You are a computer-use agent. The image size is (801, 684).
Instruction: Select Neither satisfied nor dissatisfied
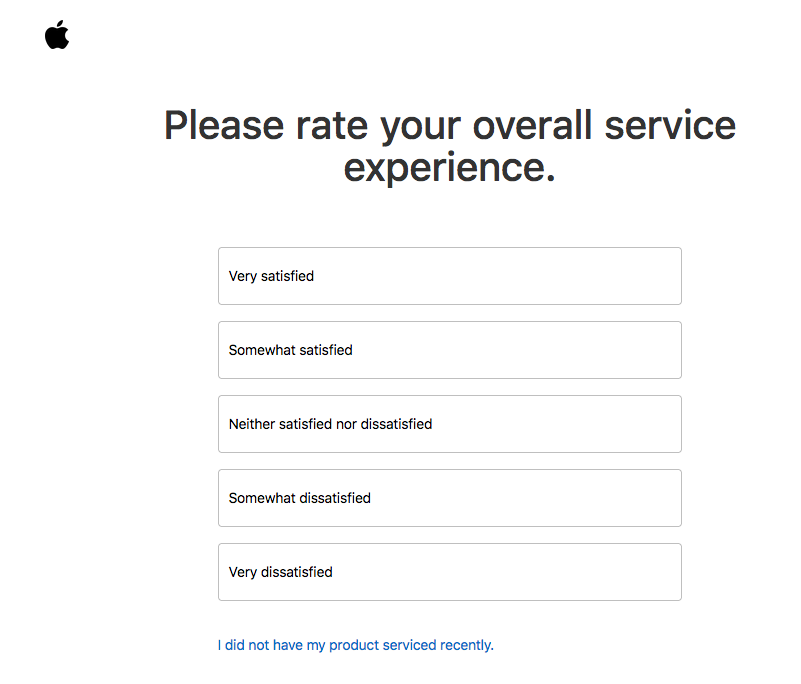[450, 424]
